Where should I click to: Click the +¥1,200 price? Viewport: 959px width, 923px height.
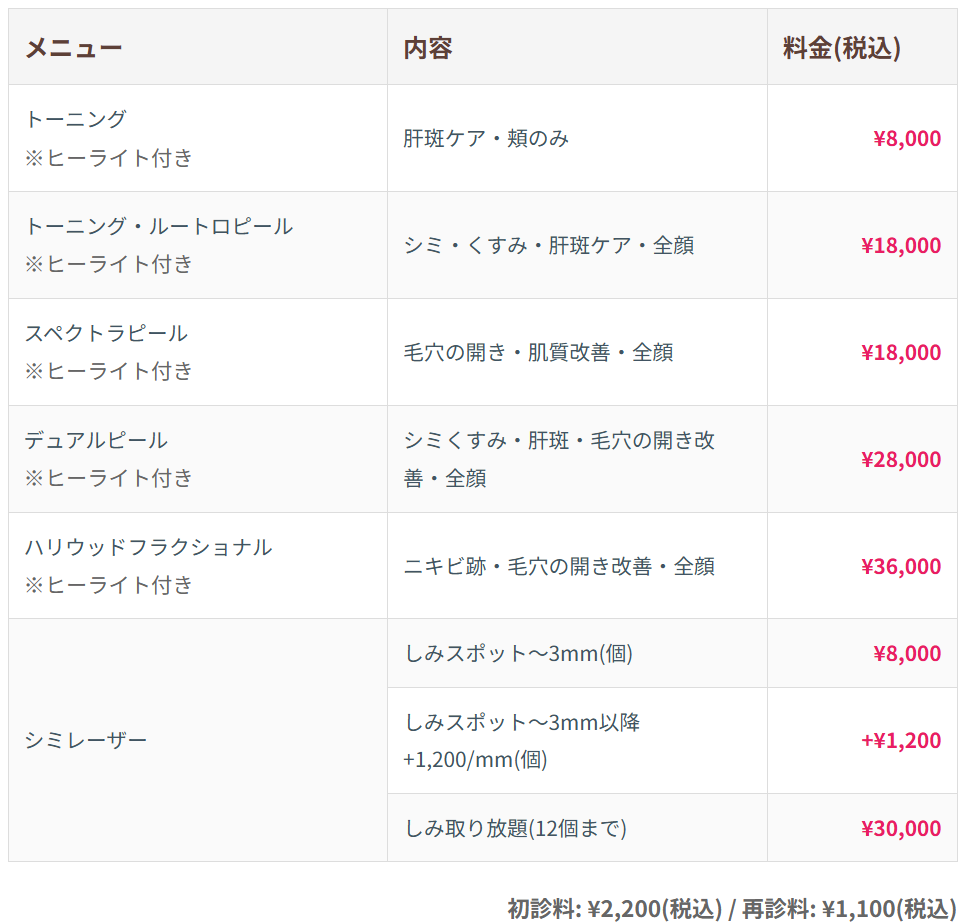(900, 741)
